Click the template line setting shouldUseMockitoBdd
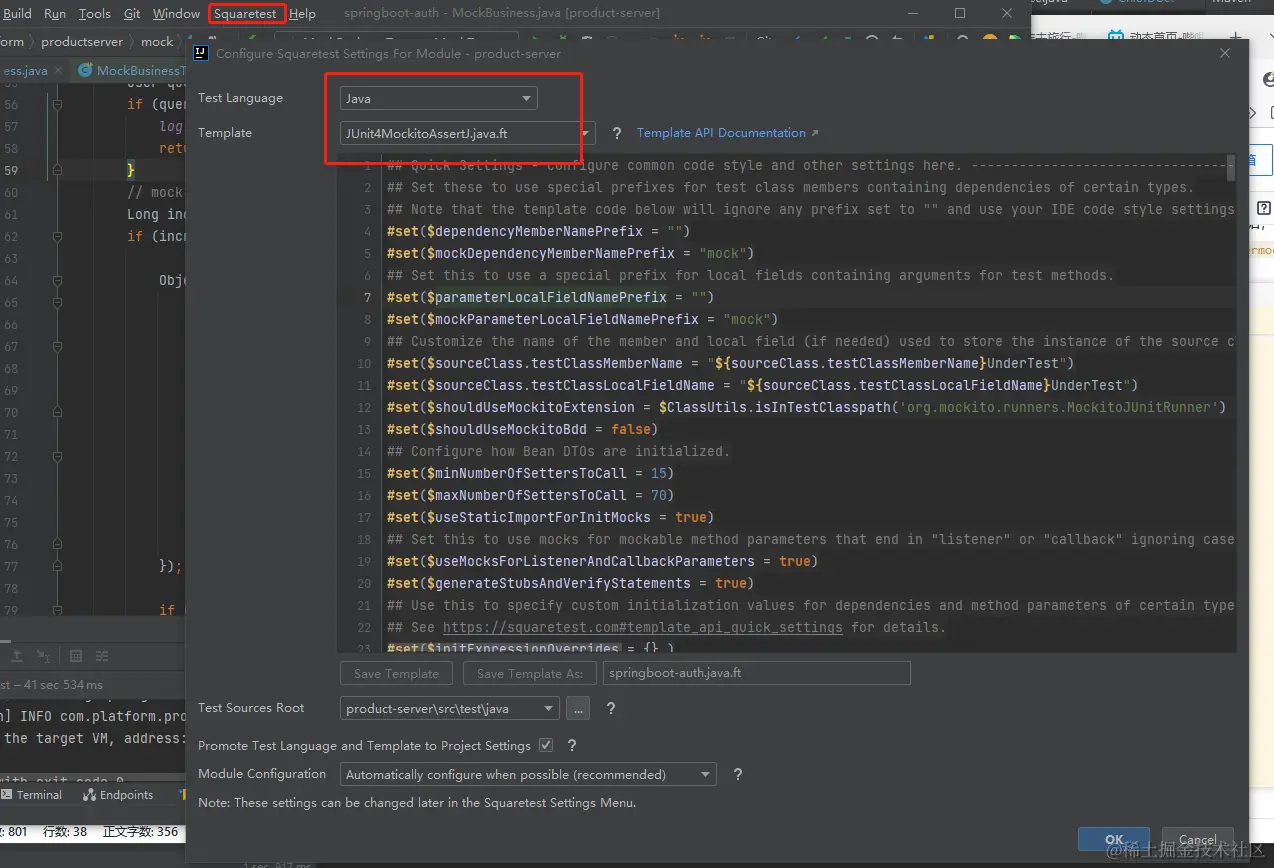The height and width of the screenshot is (868, 1274). pyautogui.click(x=522, y=429)
